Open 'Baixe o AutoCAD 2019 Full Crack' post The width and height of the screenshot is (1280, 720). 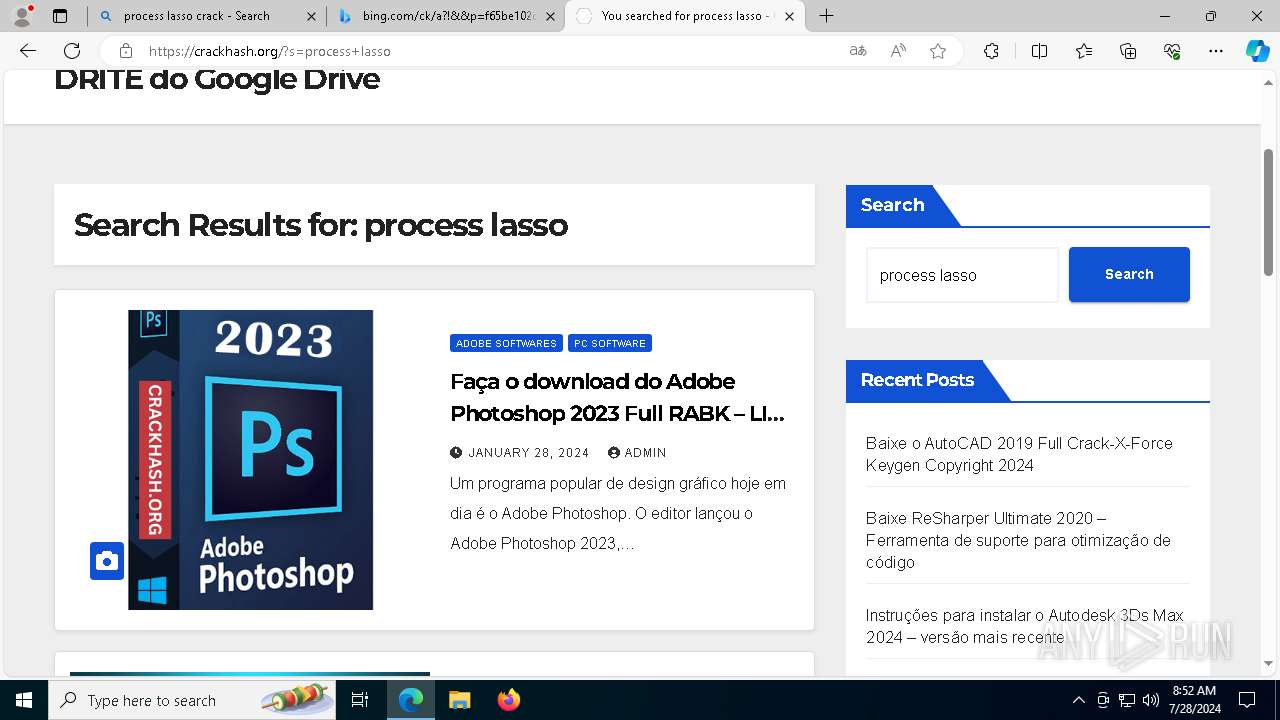click(1019, 454)
